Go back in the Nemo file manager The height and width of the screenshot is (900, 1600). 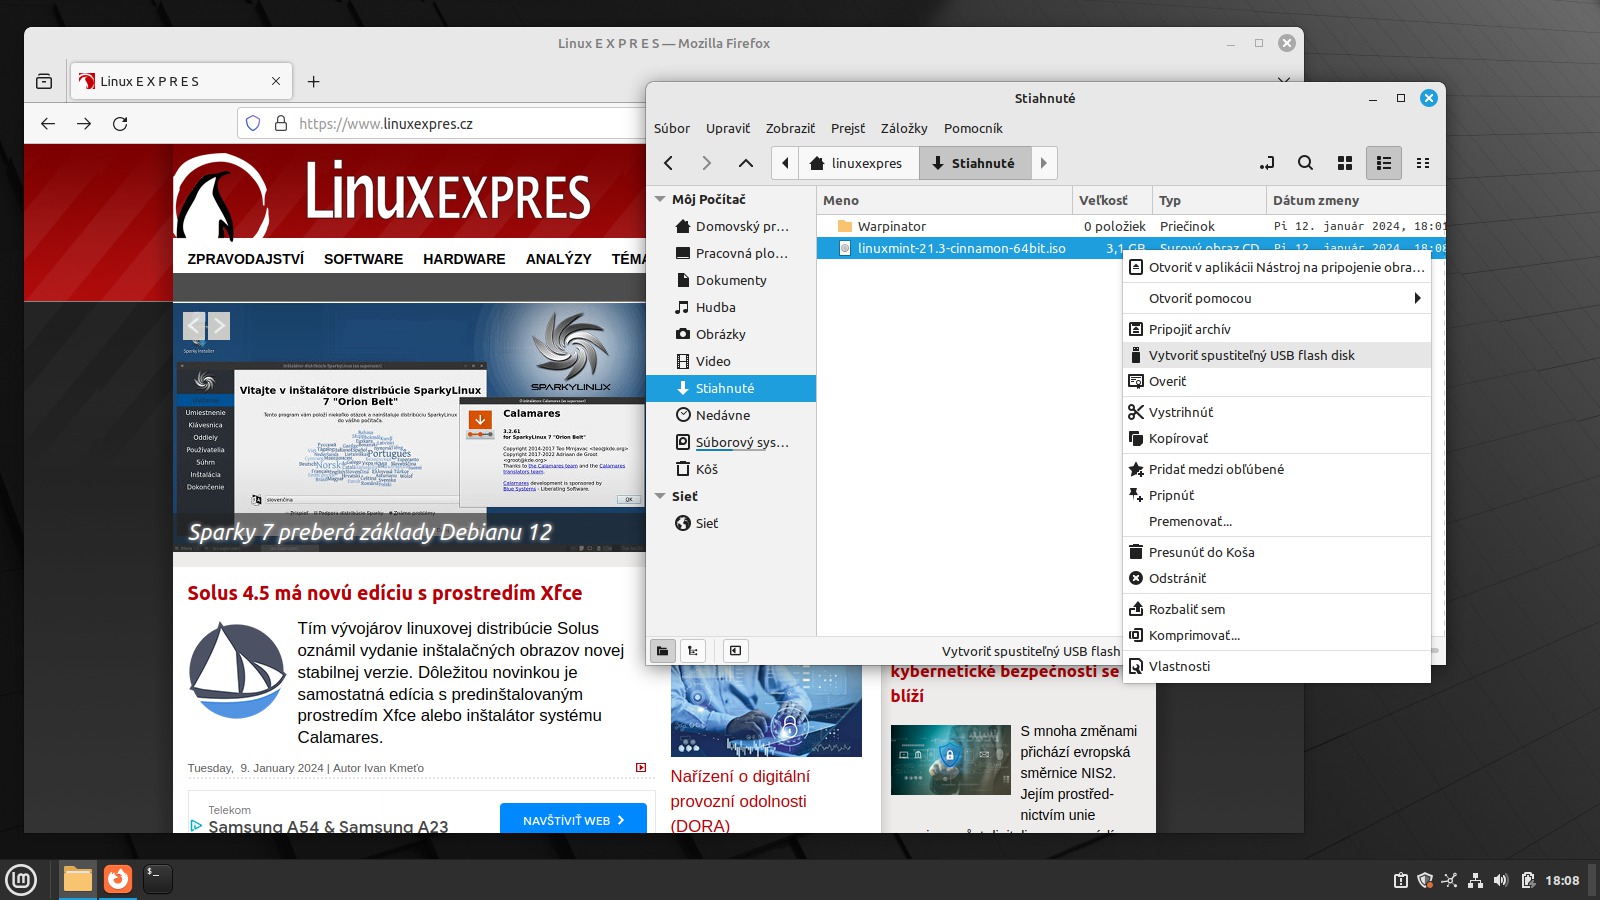(669, 163)
